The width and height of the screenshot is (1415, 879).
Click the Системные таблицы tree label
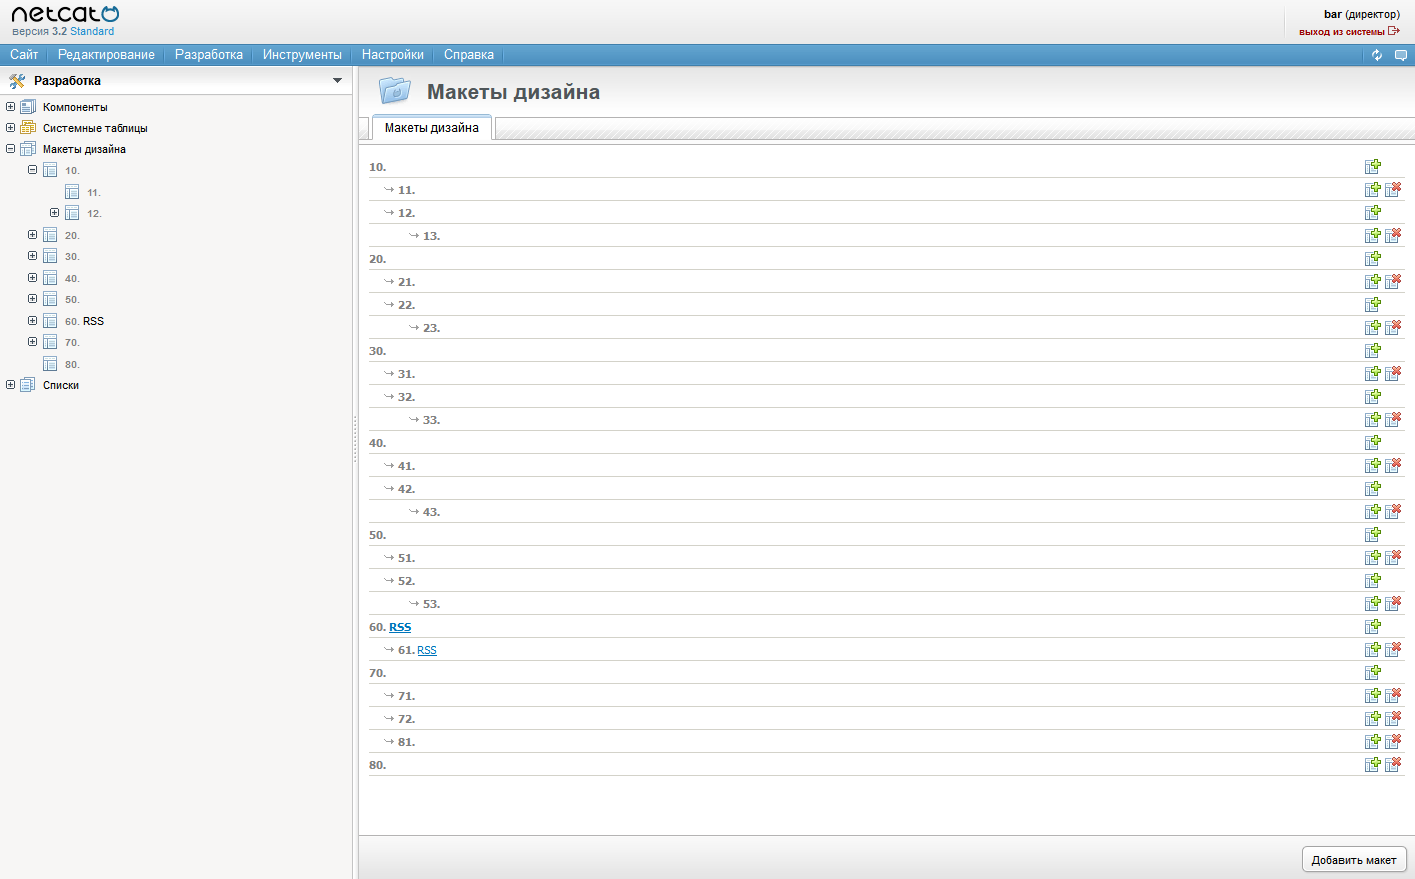(x=95, y=128)
